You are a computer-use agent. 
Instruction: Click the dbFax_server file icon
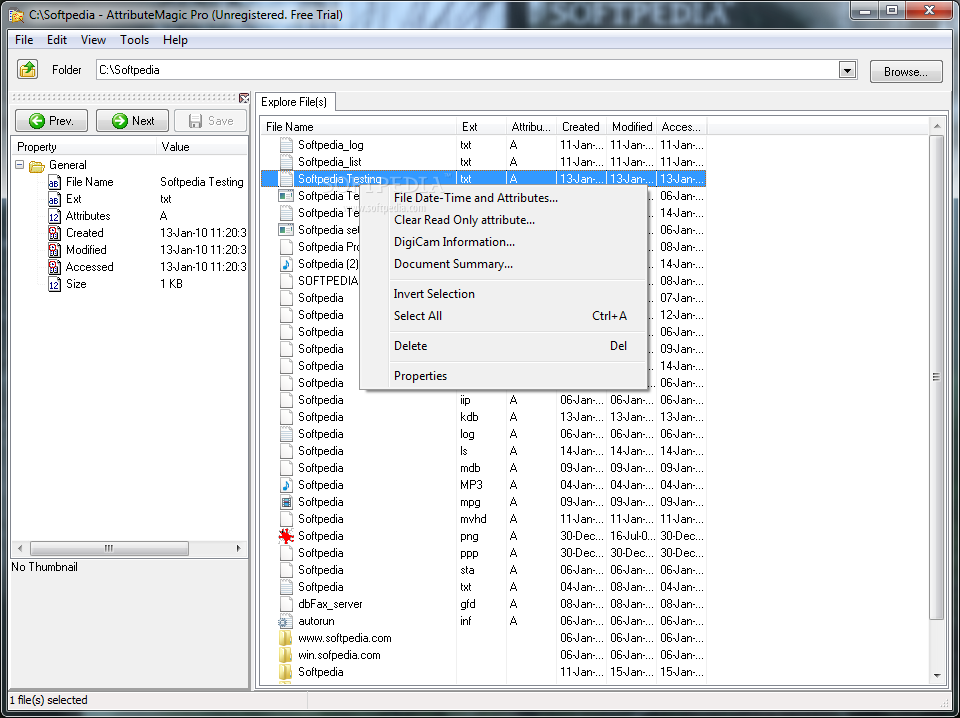click(286, 604)
